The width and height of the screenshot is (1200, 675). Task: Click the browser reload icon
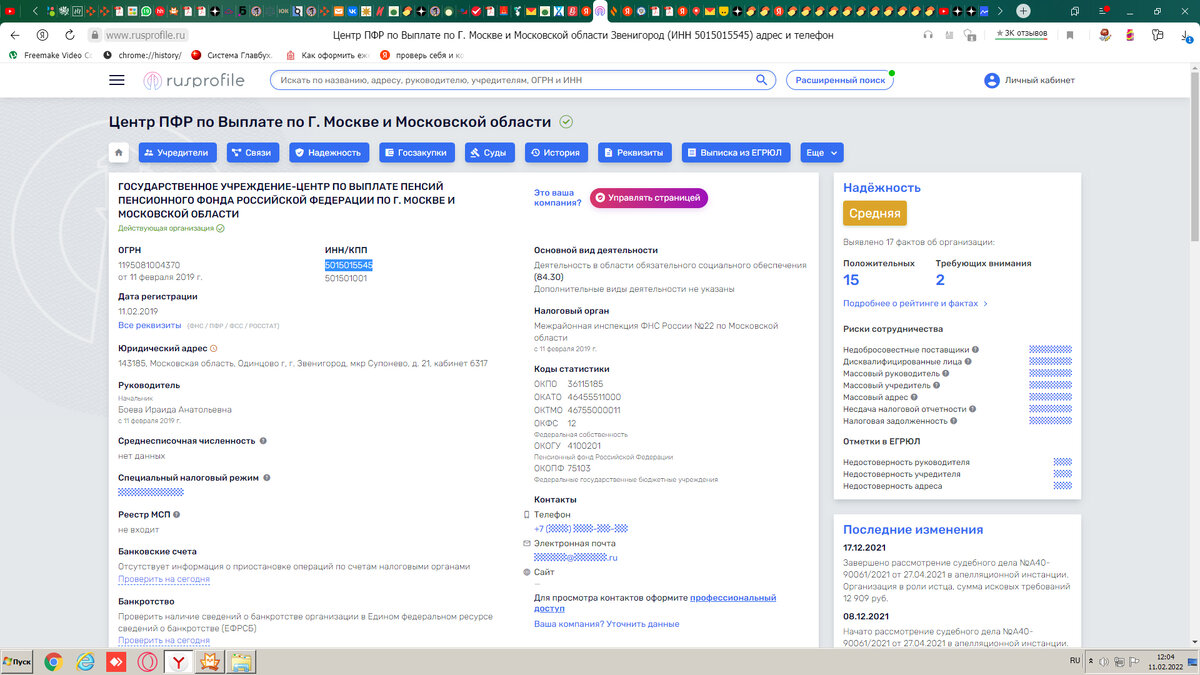point(68,35)
